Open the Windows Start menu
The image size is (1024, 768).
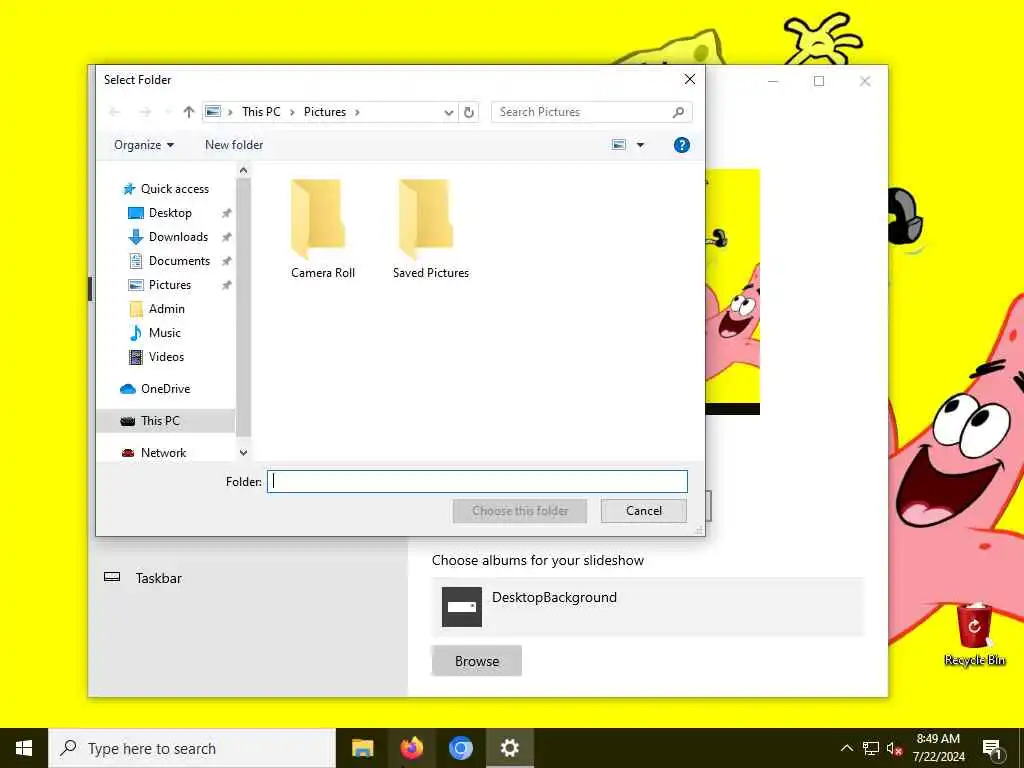coord(24,748)
